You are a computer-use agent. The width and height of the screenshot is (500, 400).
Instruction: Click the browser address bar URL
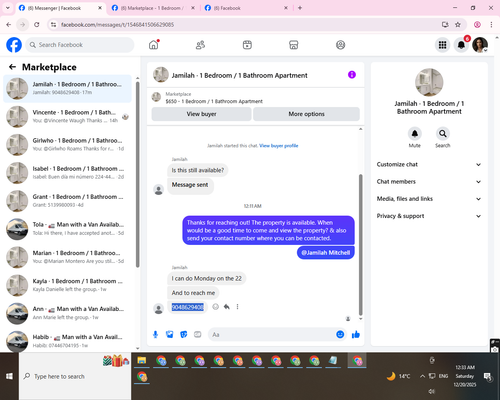[x=117, y=24]
